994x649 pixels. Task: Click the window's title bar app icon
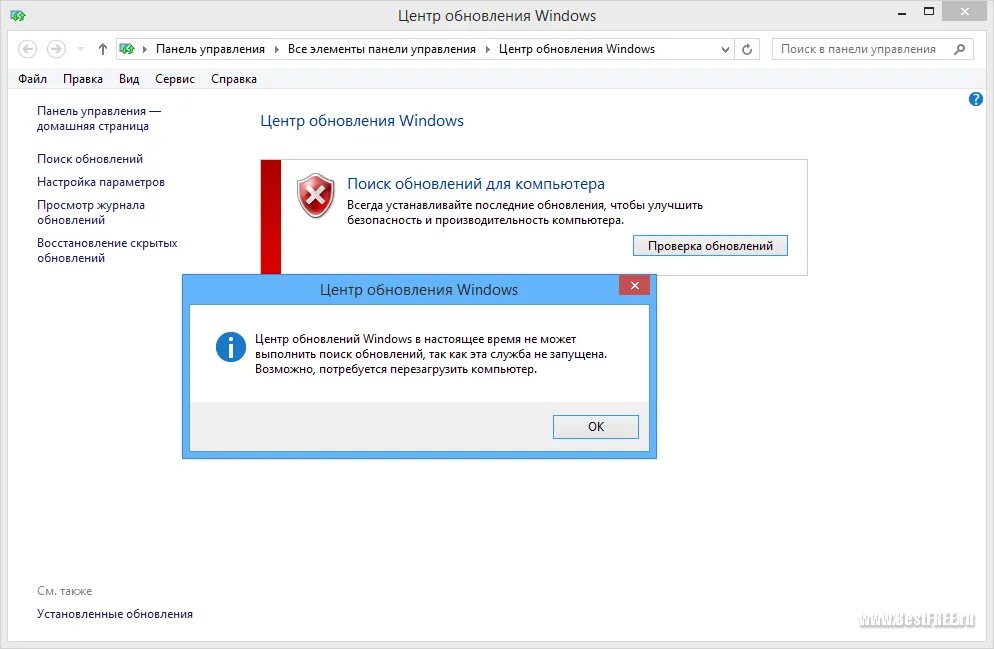pos(18,15)
